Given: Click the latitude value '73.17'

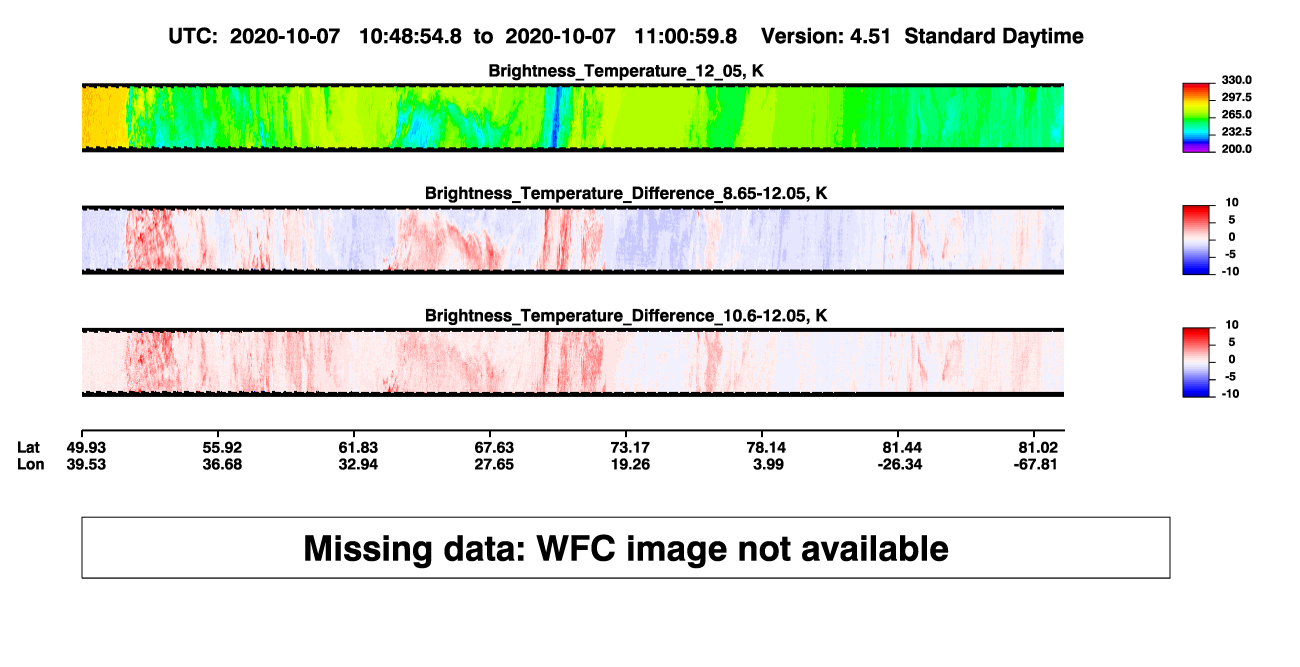Looking at the screenshot, I should (630, 447).
